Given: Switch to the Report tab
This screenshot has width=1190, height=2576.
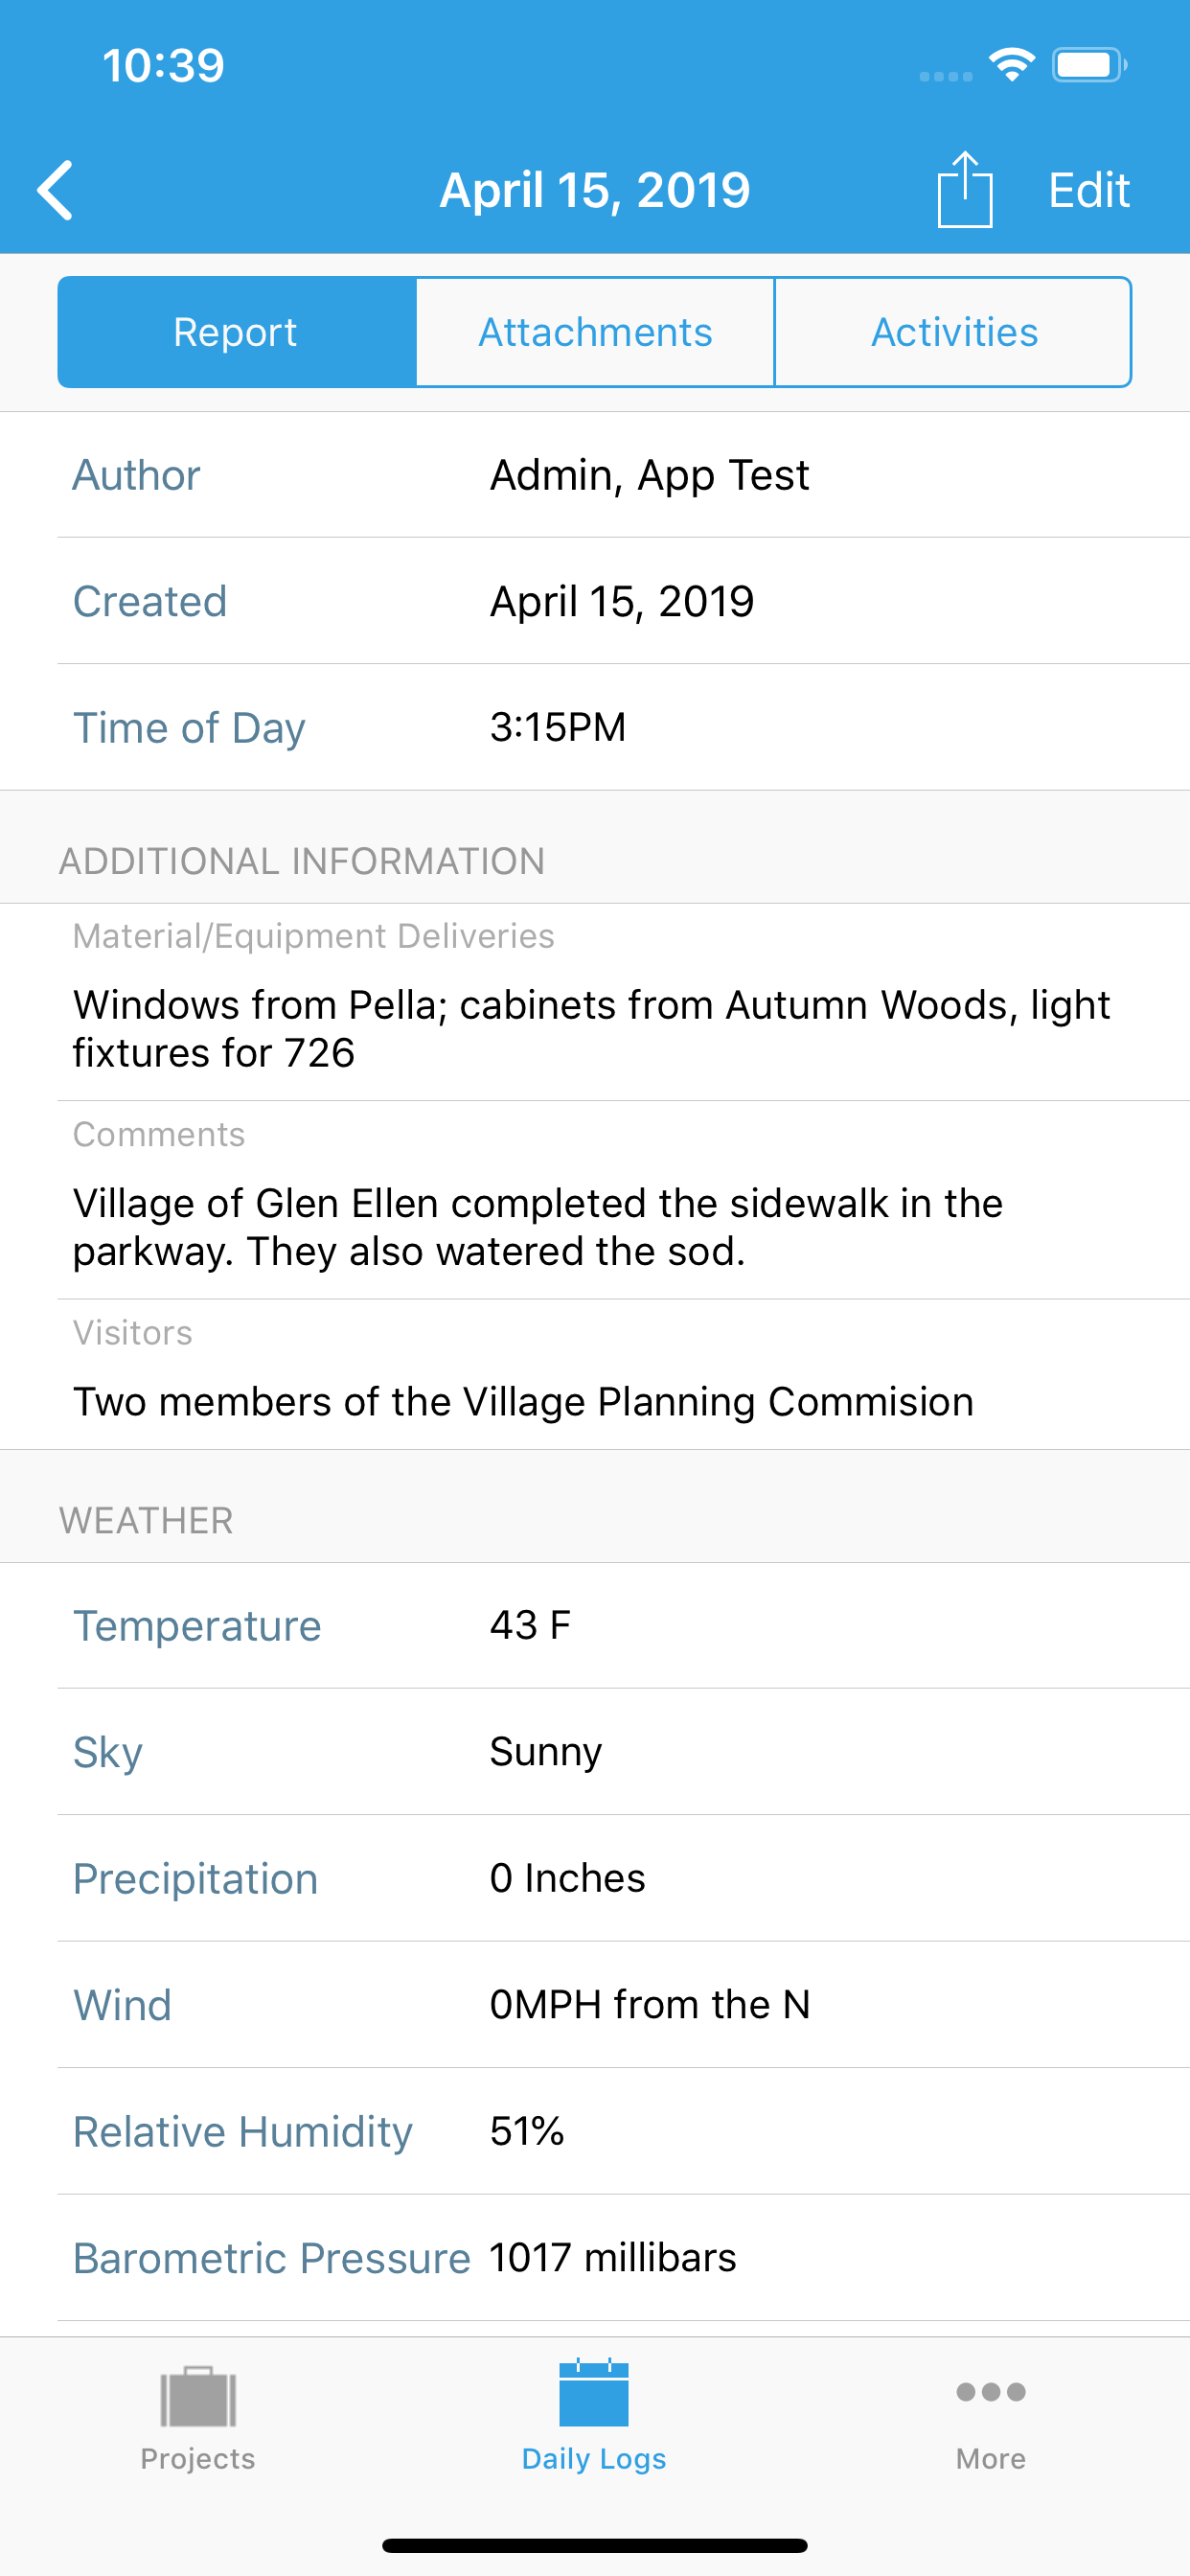Looking at the screenshot, I should tap(237, 332).
